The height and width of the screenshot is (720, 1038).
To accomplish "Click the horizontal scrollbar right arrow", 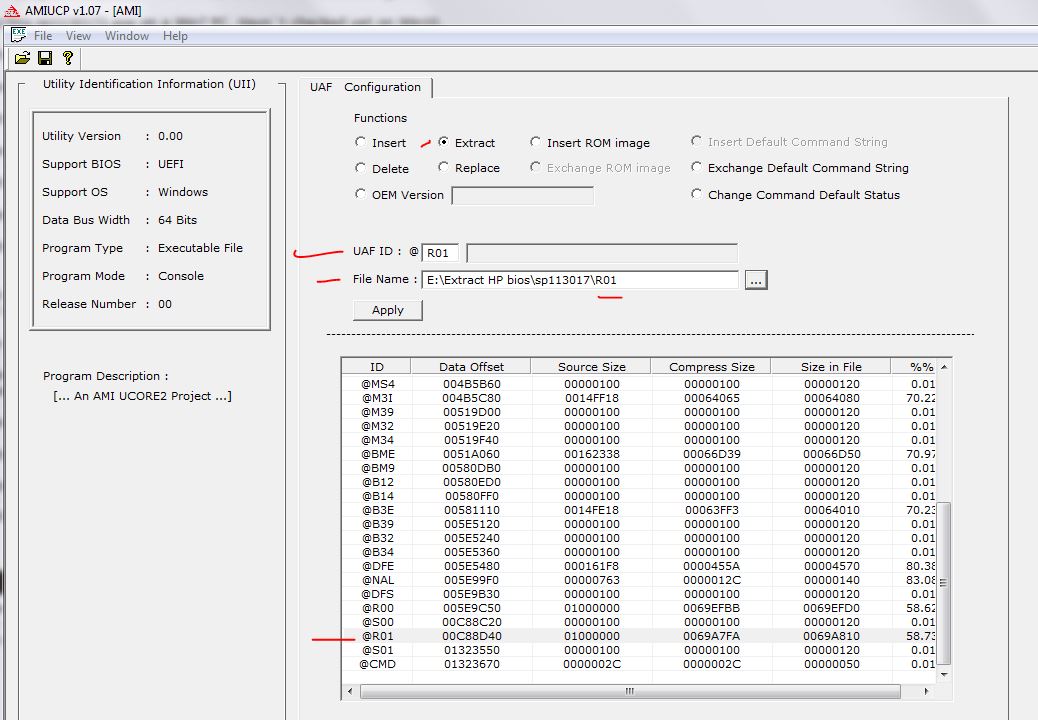I will 927,691.
